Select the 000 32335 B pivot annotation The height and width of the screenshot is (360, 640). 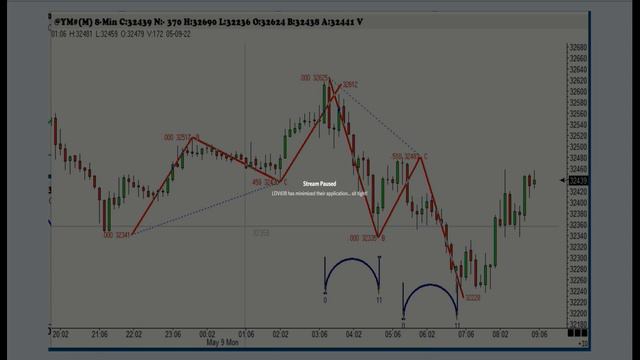tap(367, 238)
